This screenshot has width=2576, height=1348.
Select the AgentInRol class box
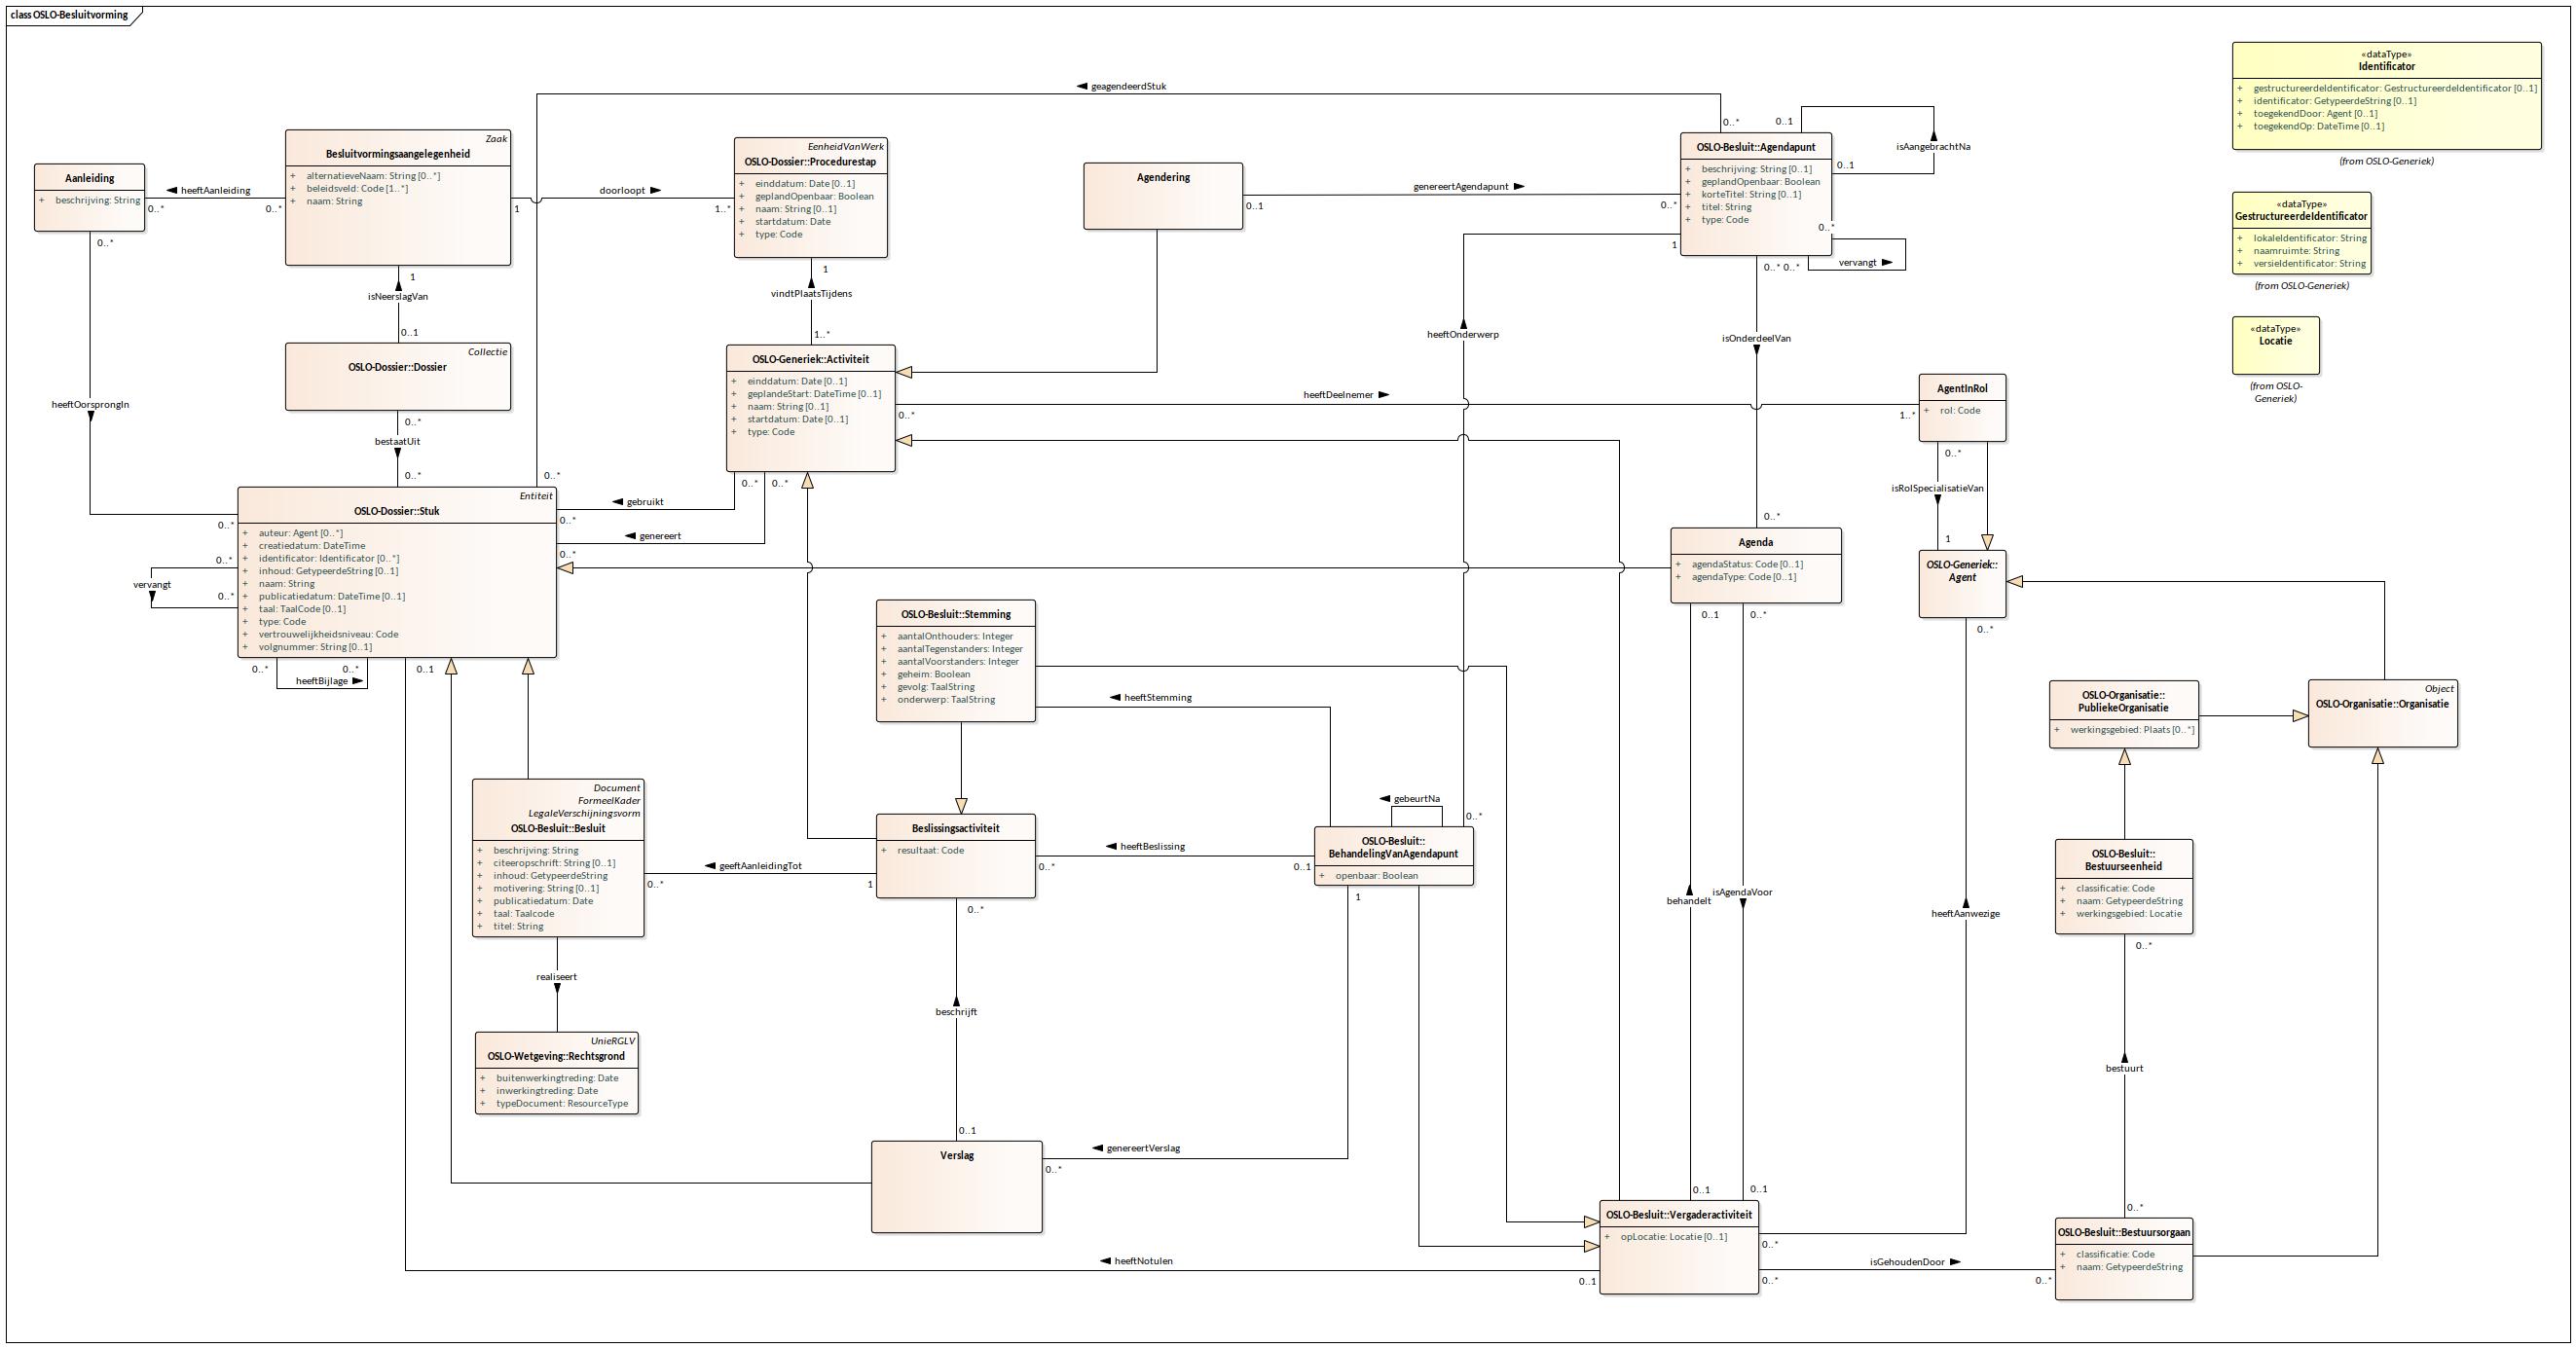point(1962,388)
